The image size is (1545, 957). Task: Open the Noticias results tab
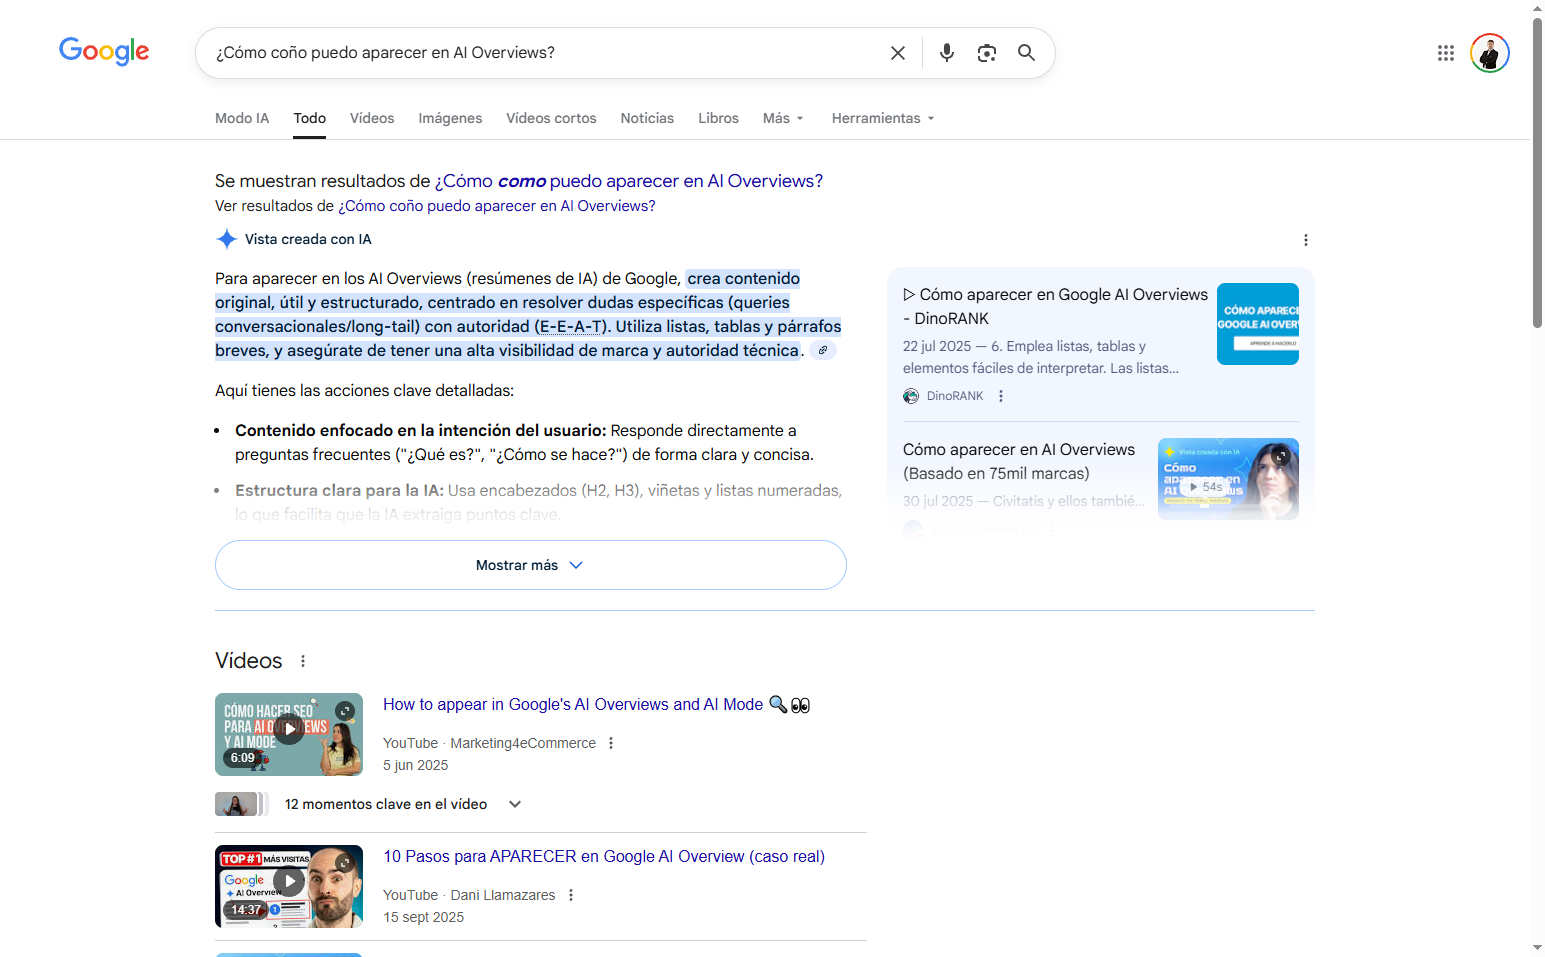(x=647, y=118)
